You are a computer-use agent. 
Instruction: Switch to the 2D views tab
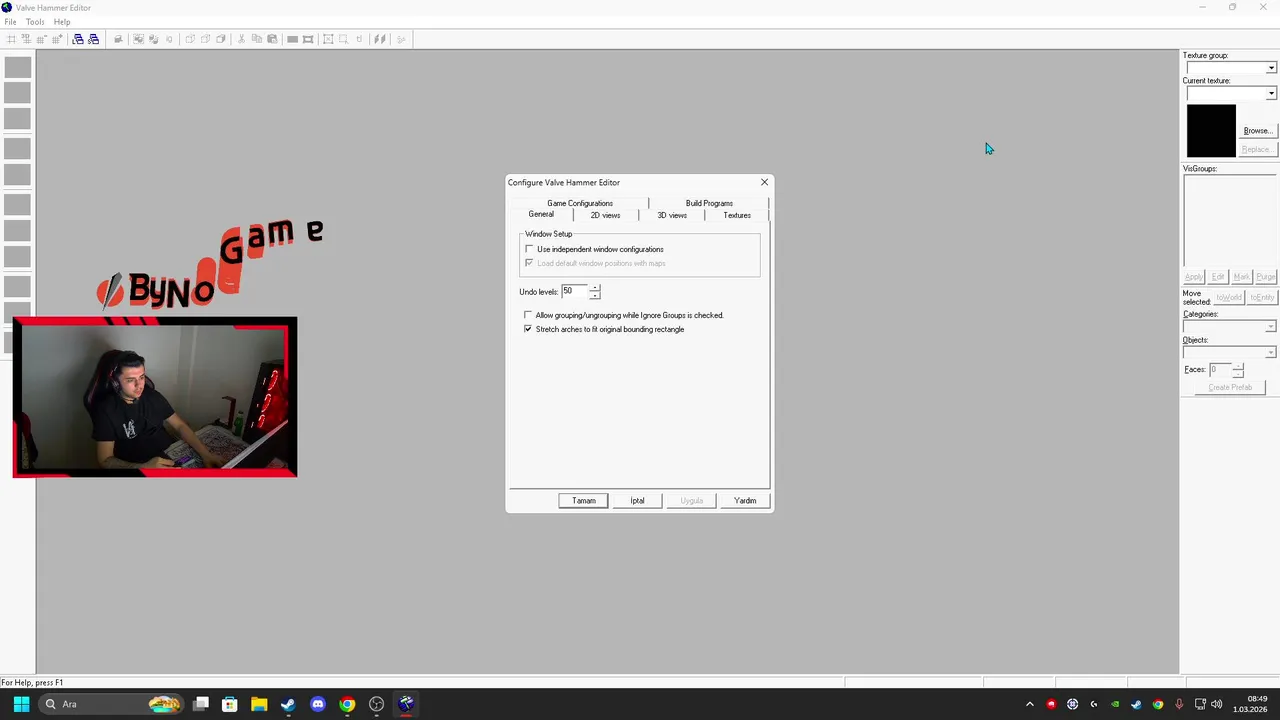(x=605, y=215)
